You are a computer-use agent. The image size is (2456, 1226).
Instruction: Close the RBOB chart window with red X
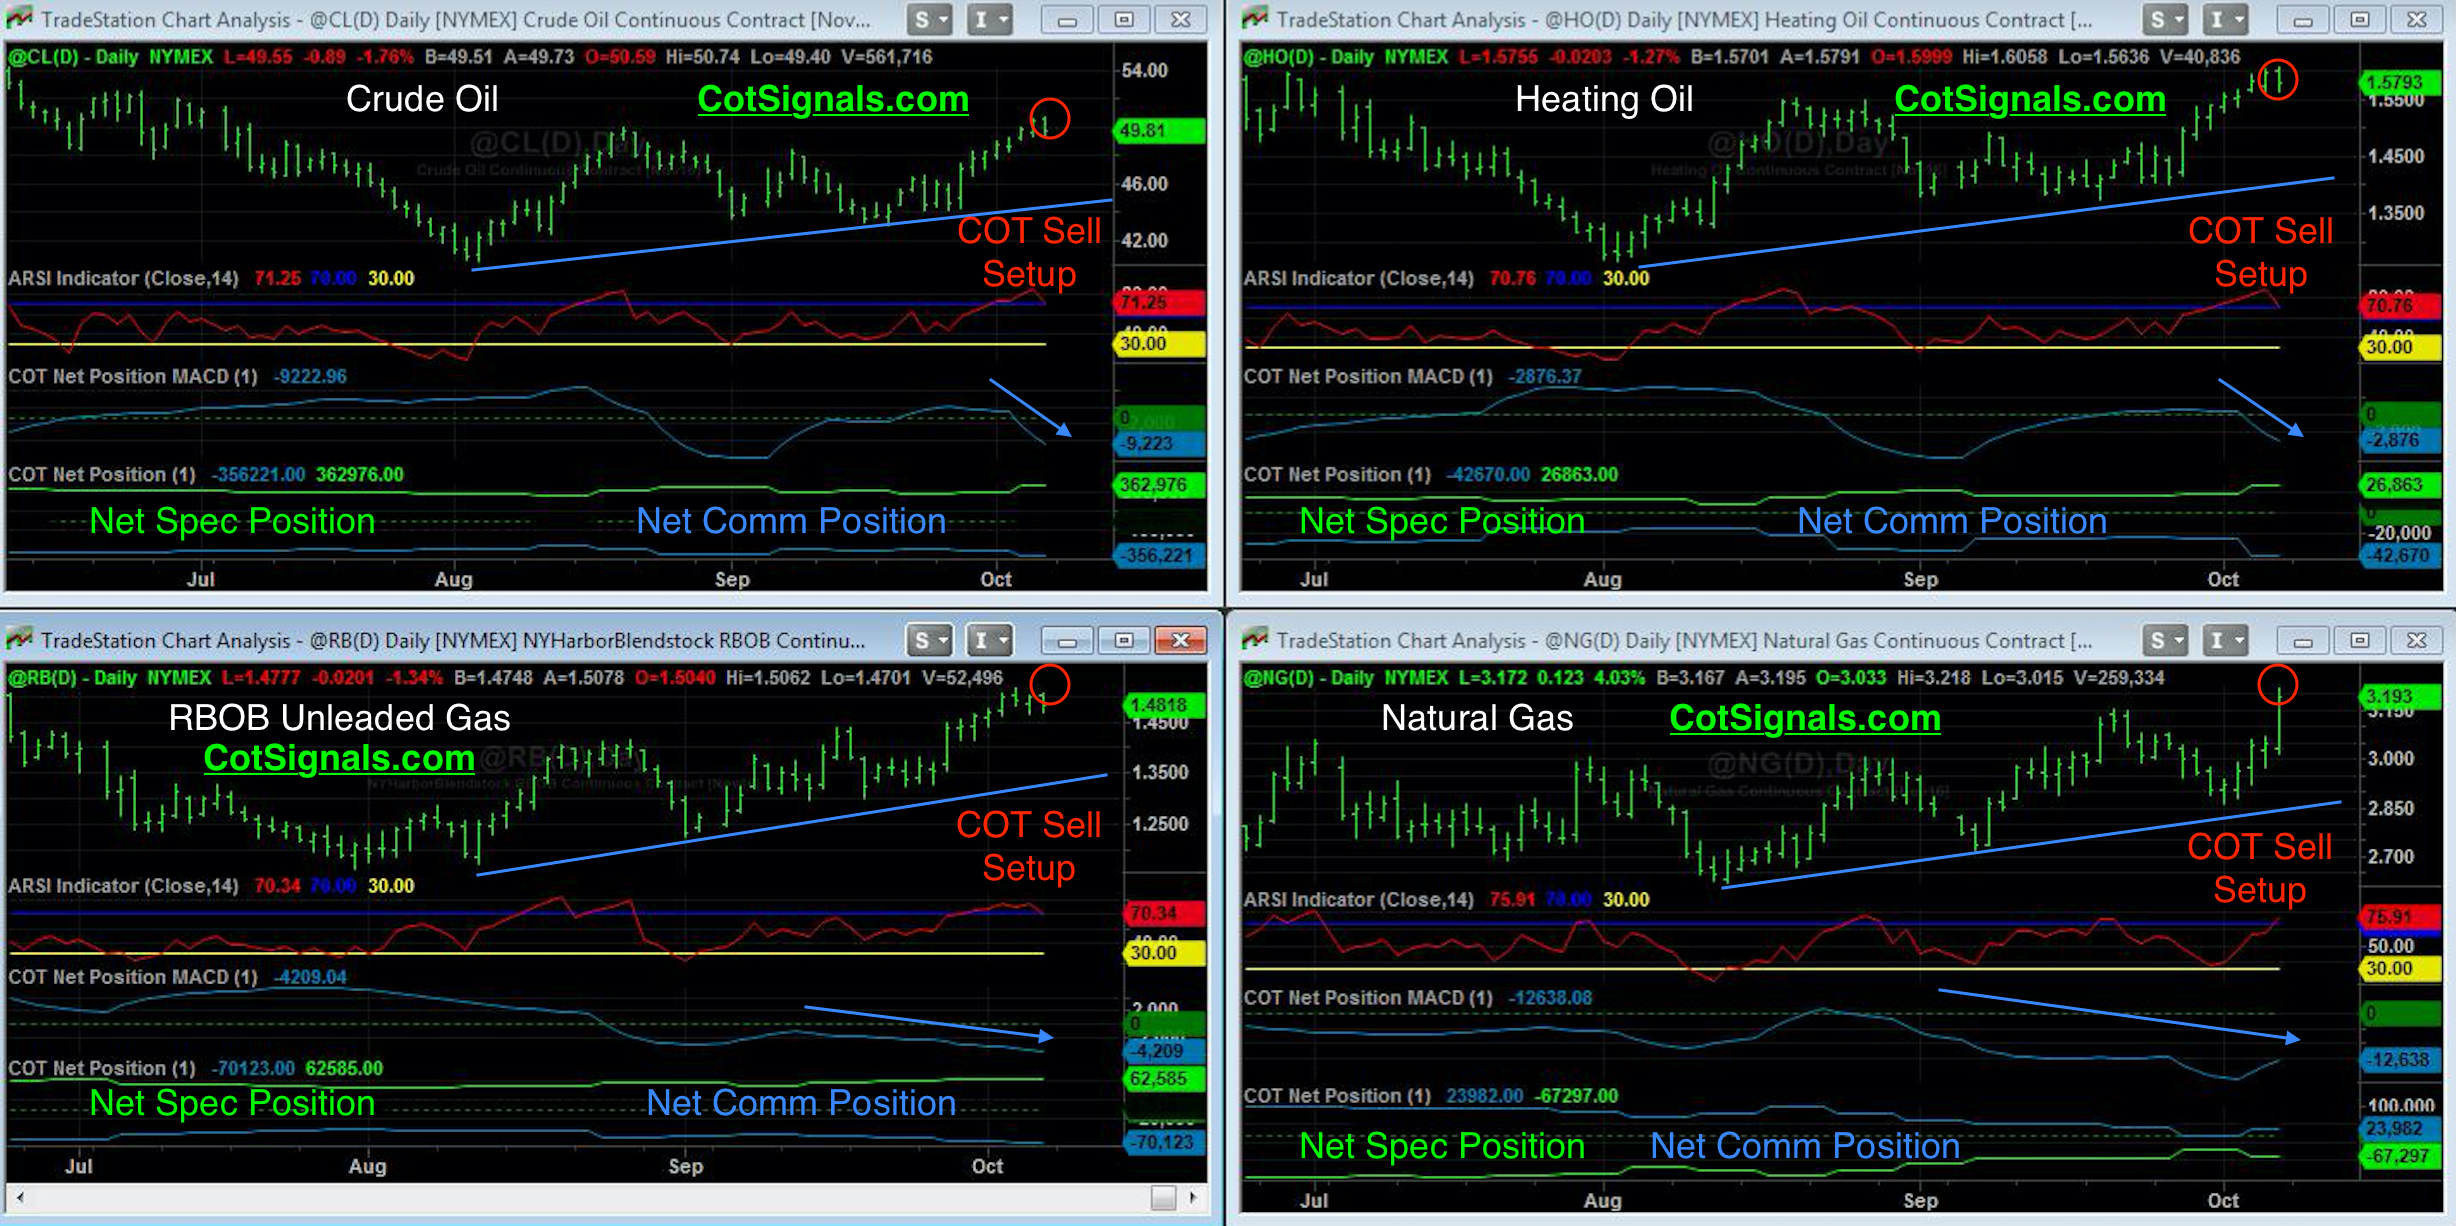coord(1180,640)
